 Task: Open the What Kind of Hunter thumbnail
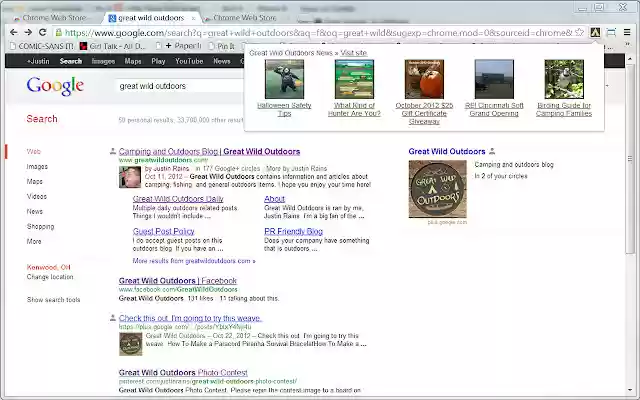point(354,79)
